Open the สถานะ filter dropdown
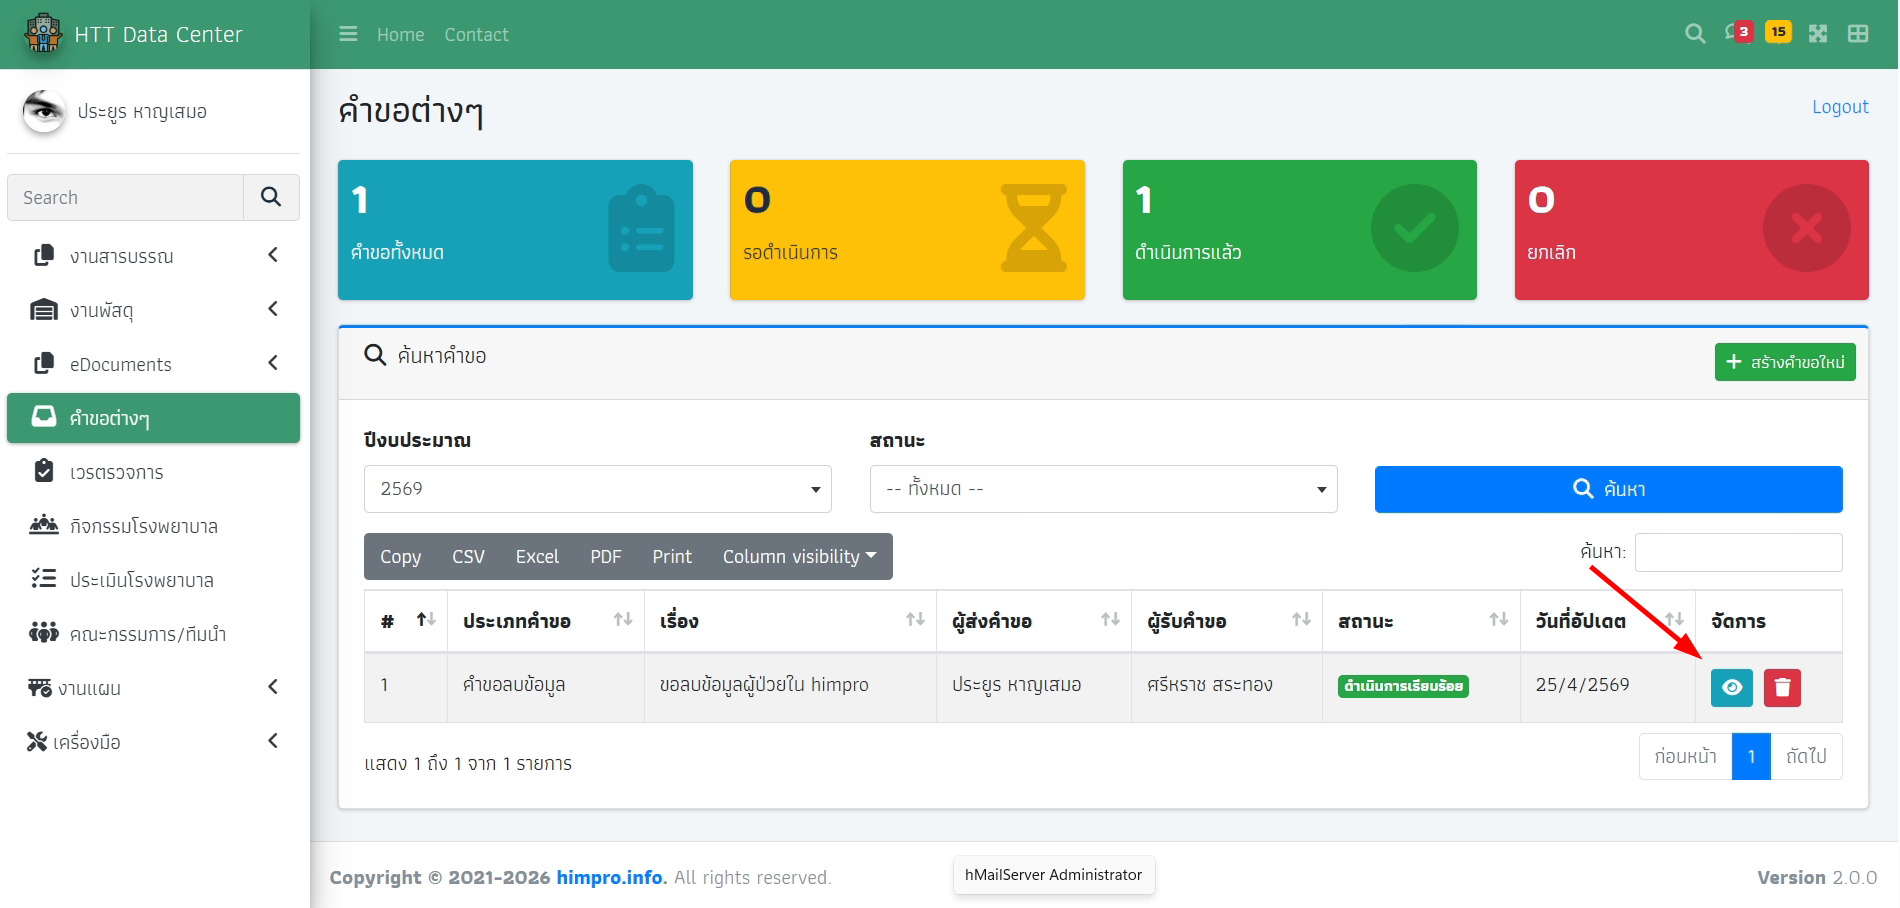 (1103, 489)
